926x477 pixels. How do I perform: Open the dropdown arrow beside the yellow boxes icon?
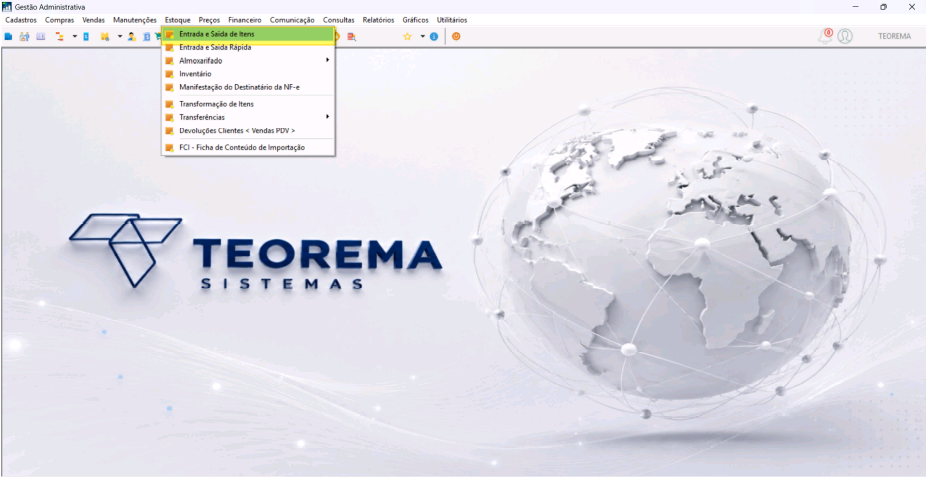click(120, 37)
